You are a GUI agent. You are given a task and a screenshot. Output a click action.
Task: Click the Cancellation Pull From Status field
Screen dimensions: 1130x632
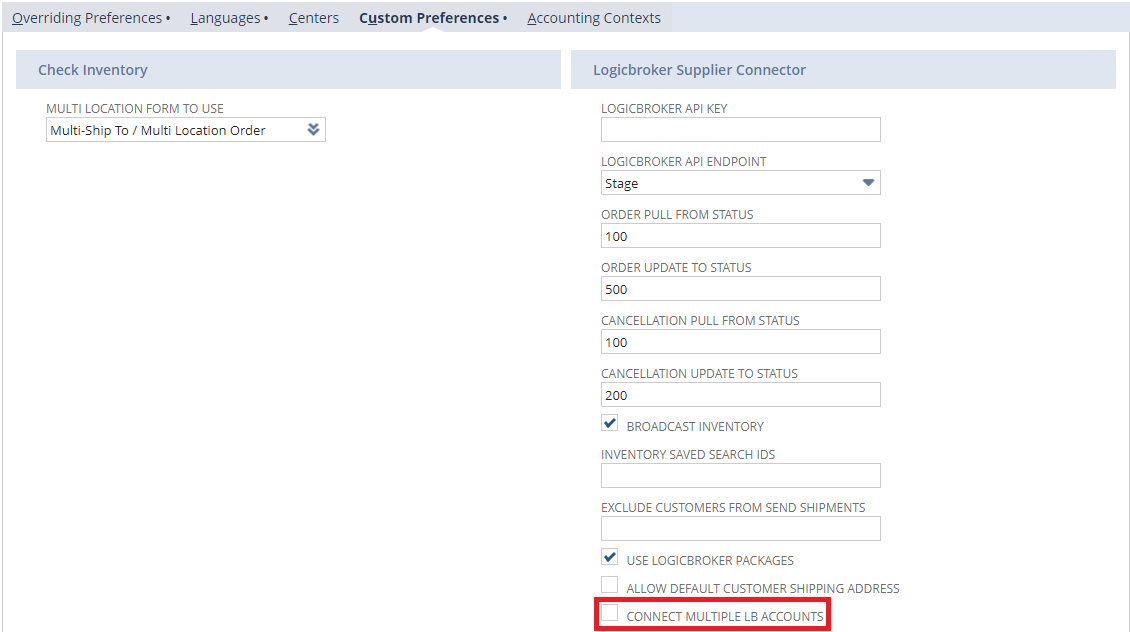click(740, 342)
